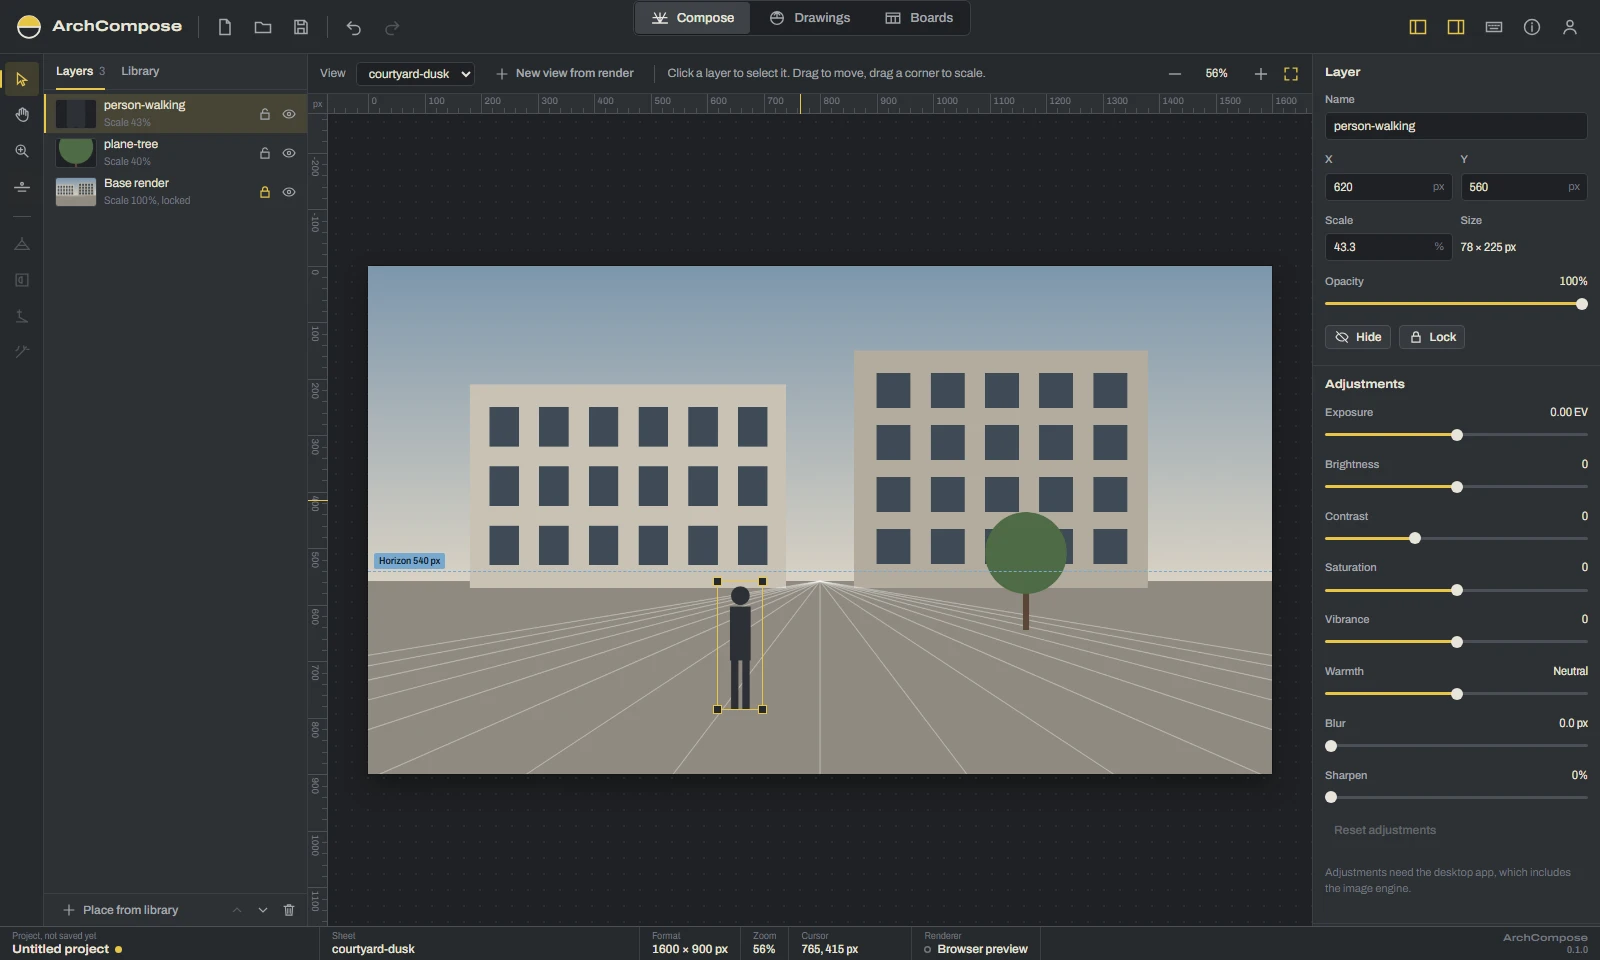Hide the Base render layer eye
Screen dimensions: 1600x960
(x=289, y=192)
